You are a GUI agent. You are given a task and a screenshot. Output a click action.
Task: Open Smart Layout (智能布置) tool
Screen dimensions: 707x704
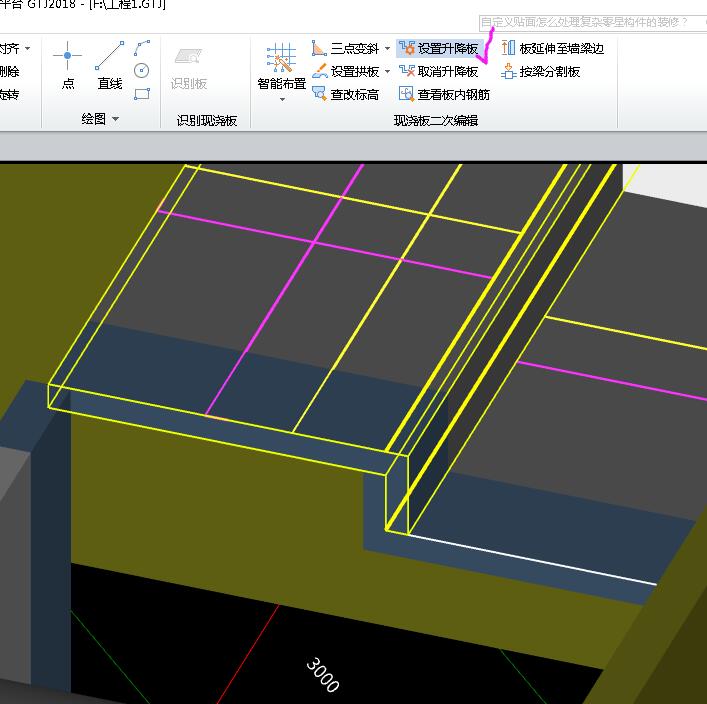tap(281, 66)
